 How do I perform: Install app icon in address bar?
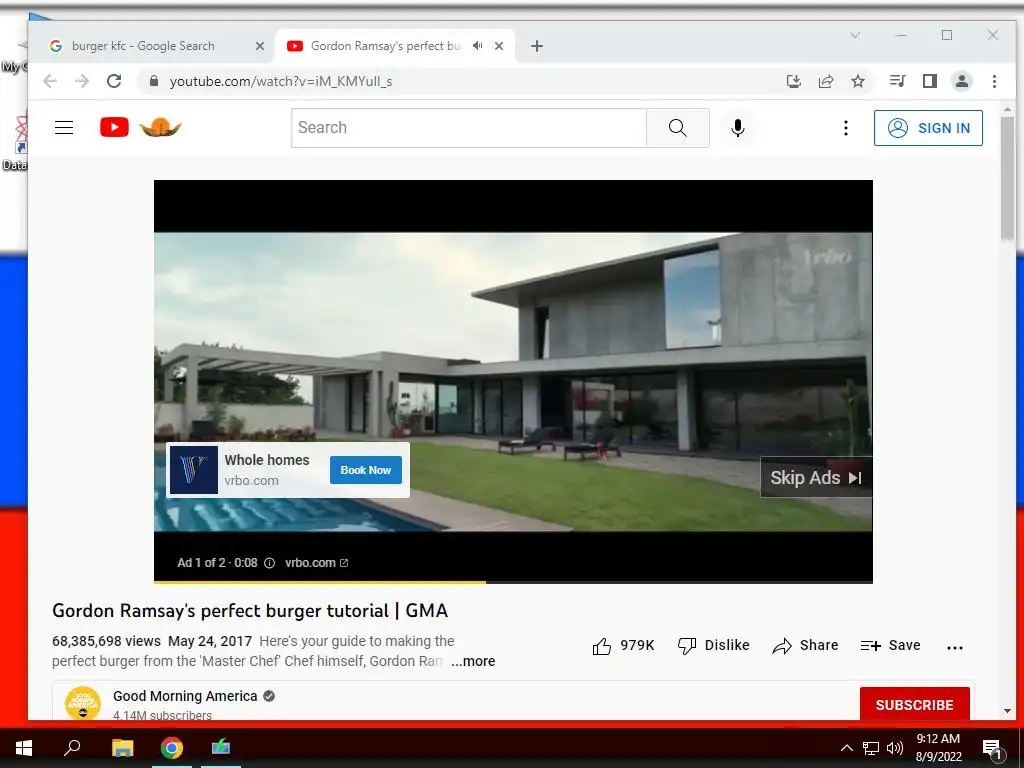click(x=793, y=81)
